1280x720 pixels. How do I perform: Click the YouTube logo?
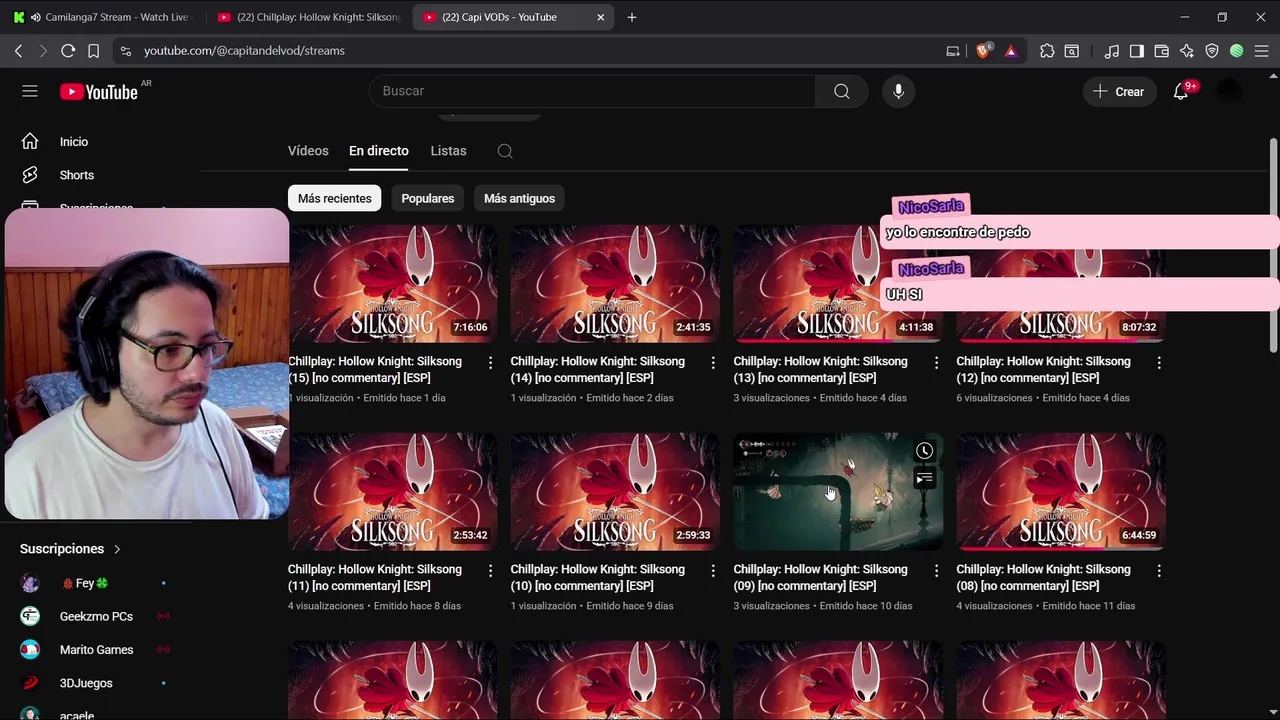click(99, 92)
